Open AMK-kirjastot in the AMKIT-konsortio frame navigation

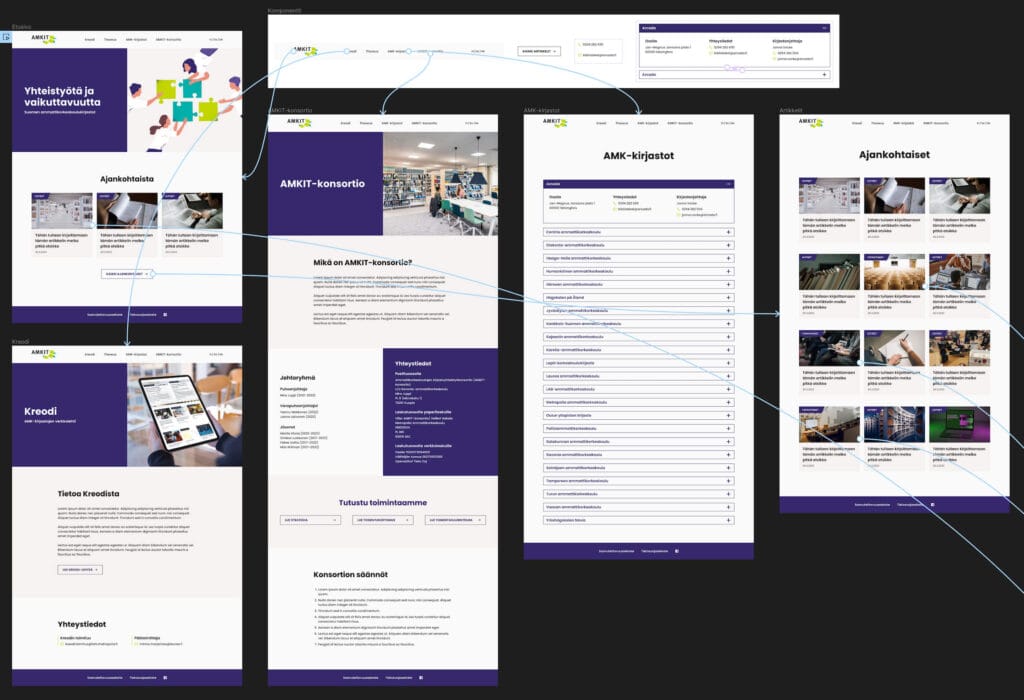(392, 123)
